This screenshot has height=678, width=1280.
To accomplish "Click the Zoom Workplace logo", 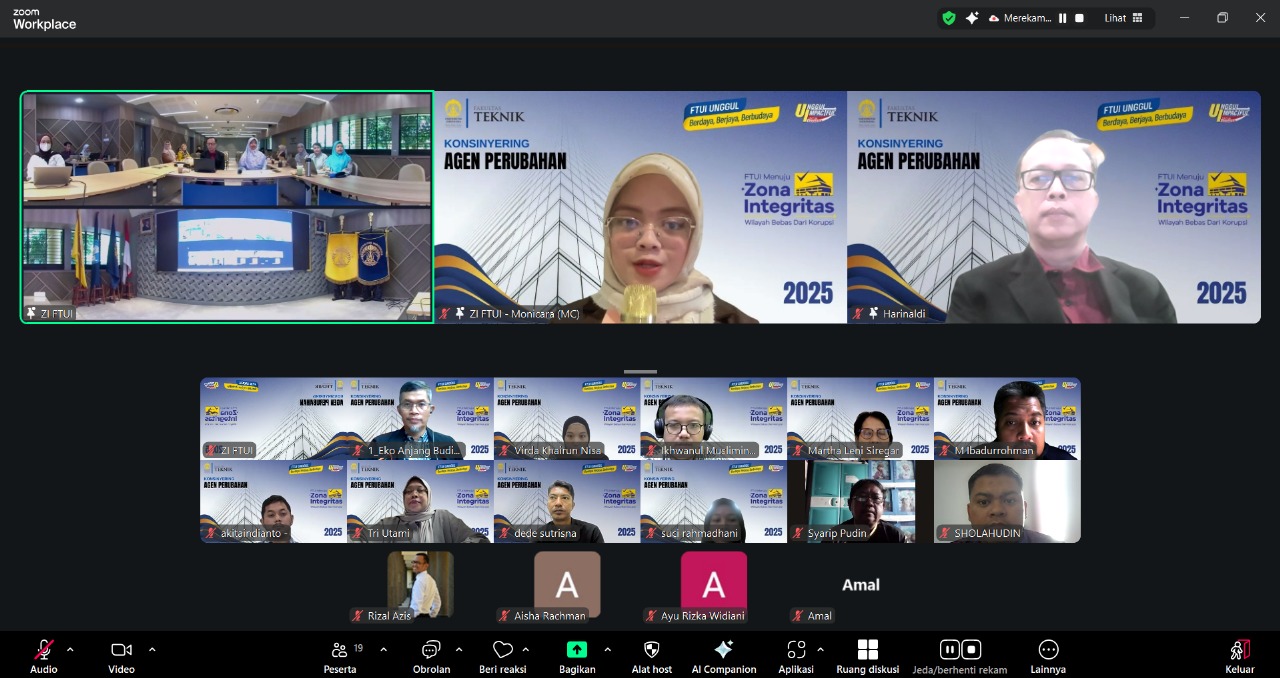I will [44, 19].
